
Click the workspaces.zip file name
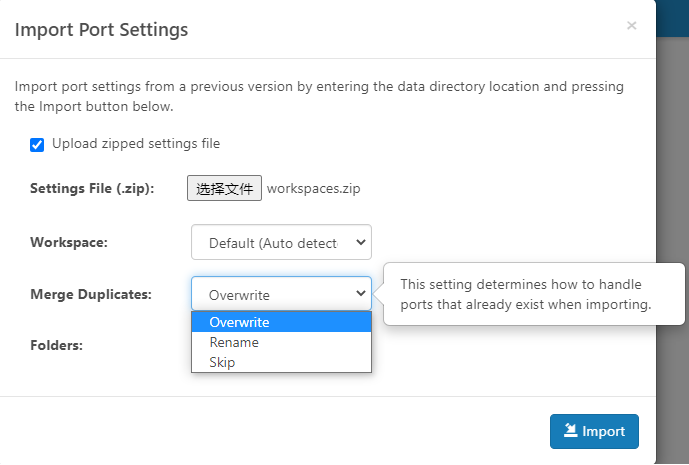click(x=313, y=189)
